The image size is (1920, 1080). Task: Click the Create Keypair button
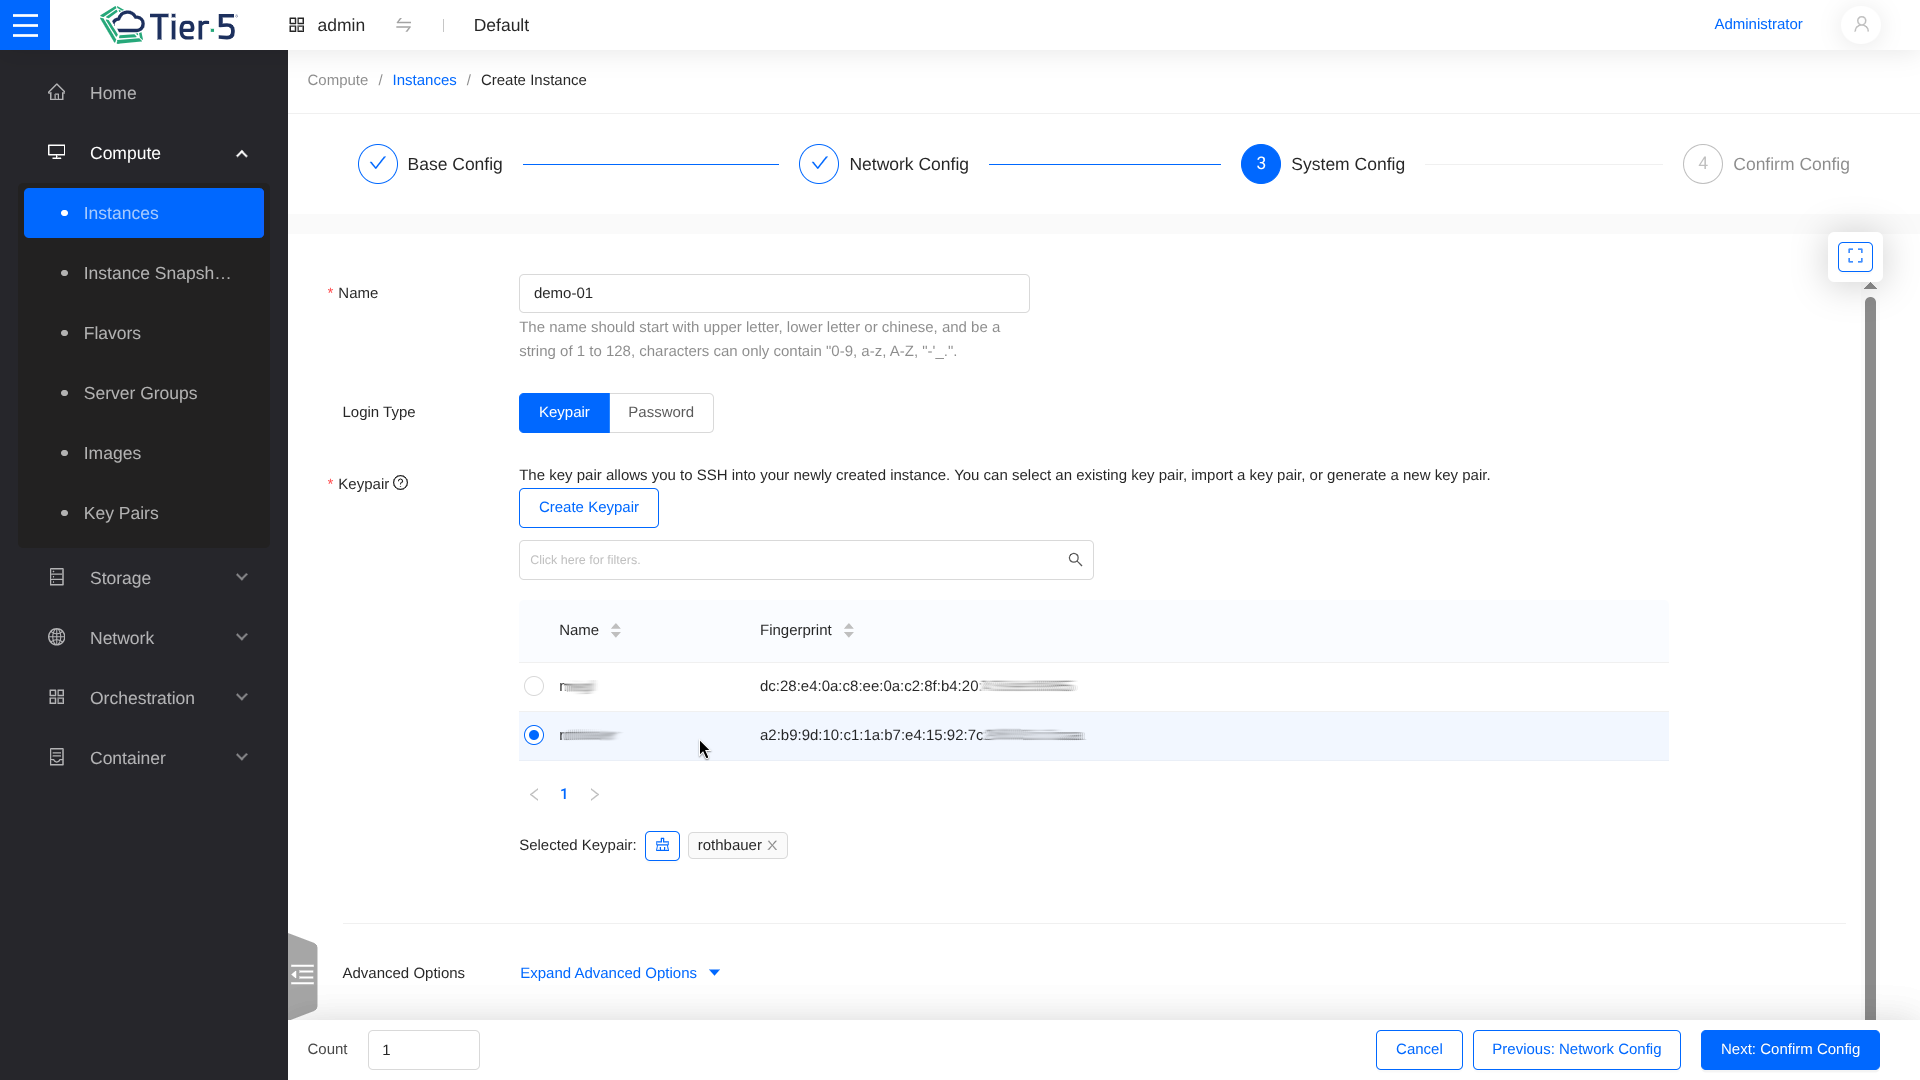pyautogui.click(x=588, y=508)
